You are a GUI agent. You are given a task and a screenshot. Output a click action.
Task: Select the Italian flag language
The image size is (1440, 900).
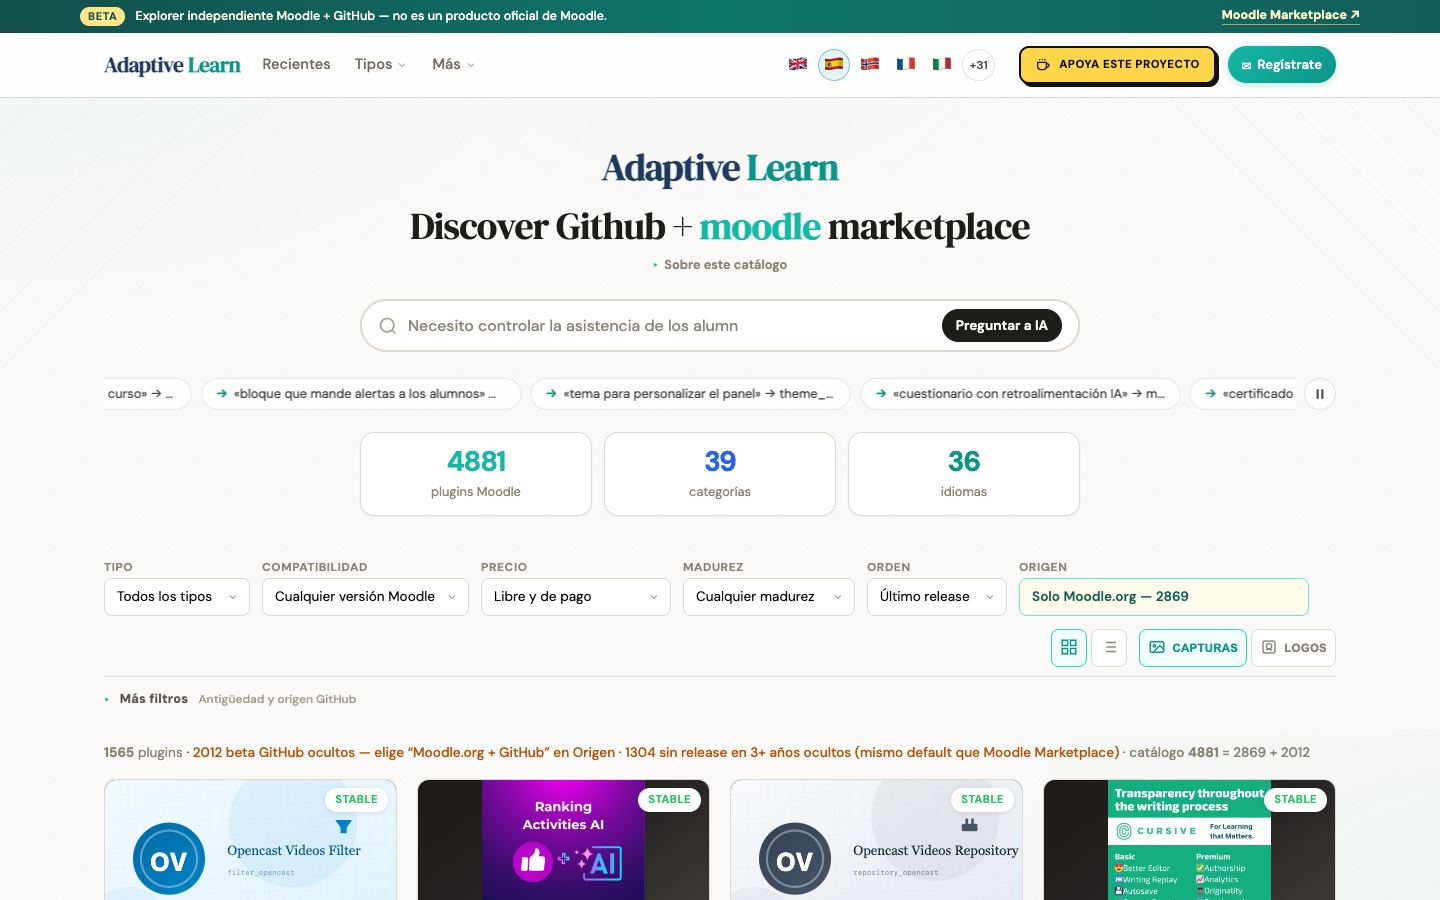[x=942, y=64]
